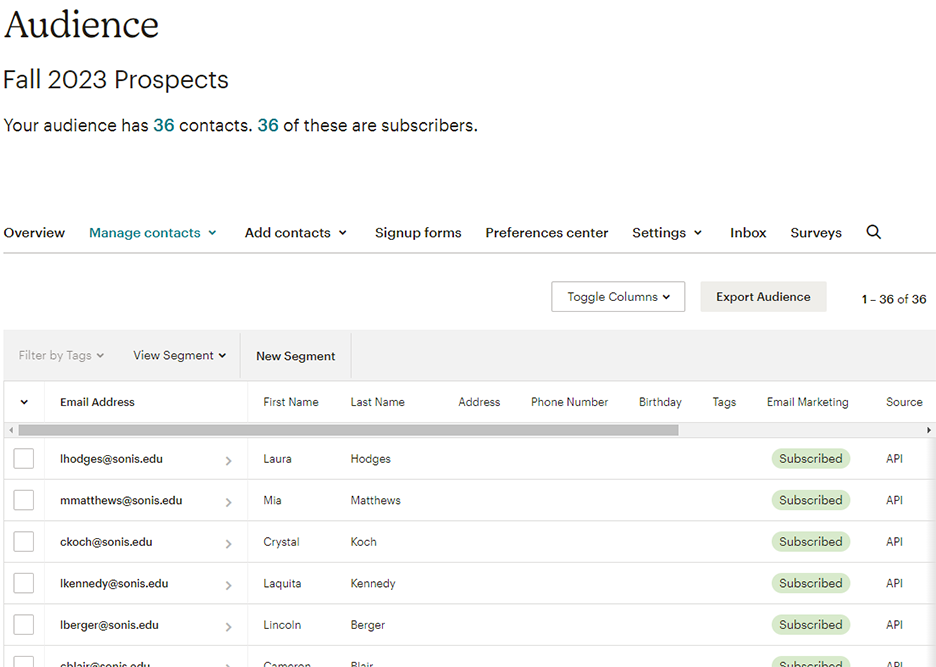Screen dimensions: 936x667
Task: Open the select-all dropdown arrow above checkboxes
Action: [24, 401]
